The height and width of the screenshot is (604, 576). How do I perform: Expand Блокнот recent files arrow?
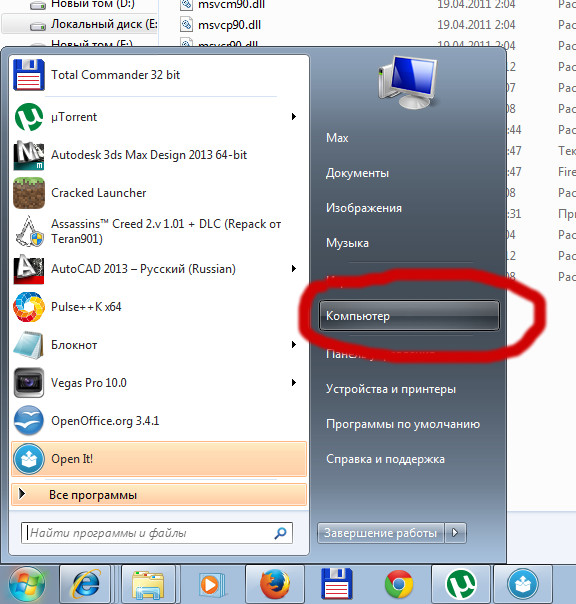click(294, 344)
